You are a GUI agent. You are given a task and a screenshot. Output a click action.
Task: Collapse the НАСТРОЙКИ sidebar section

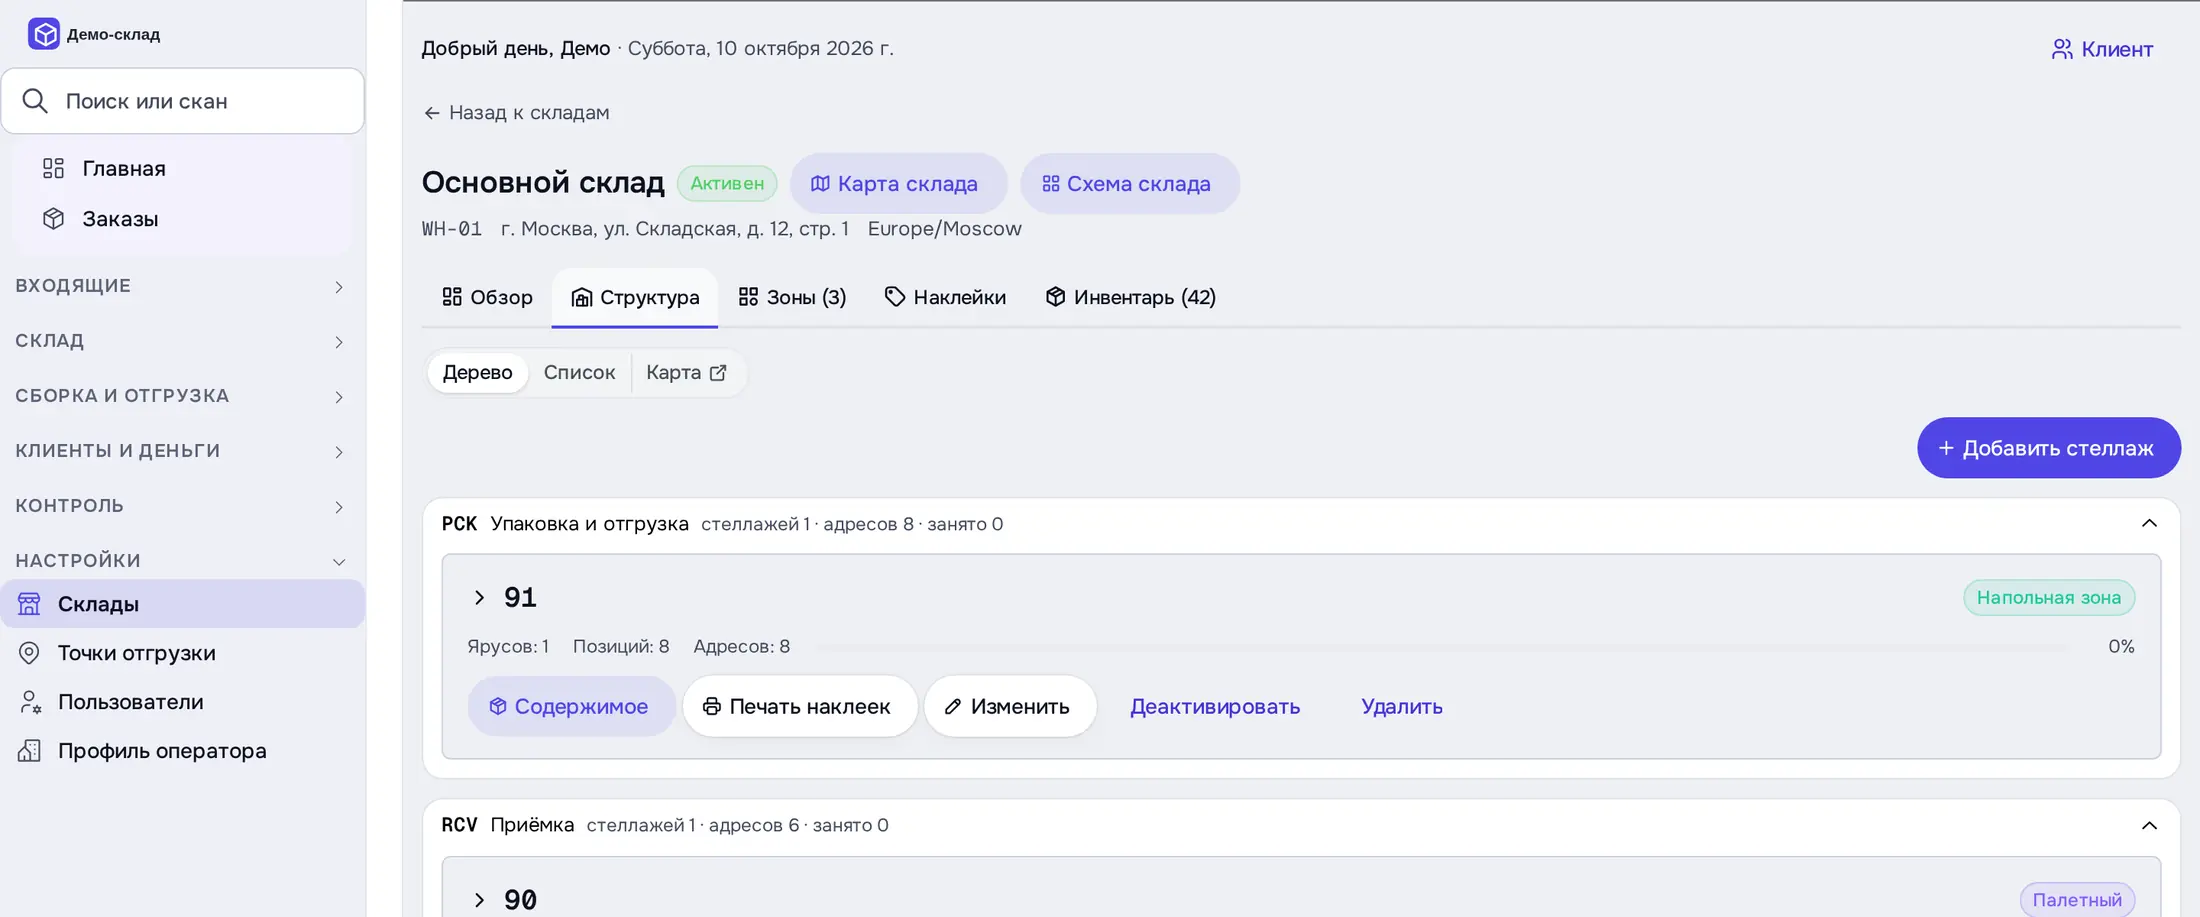coord(182,561)
